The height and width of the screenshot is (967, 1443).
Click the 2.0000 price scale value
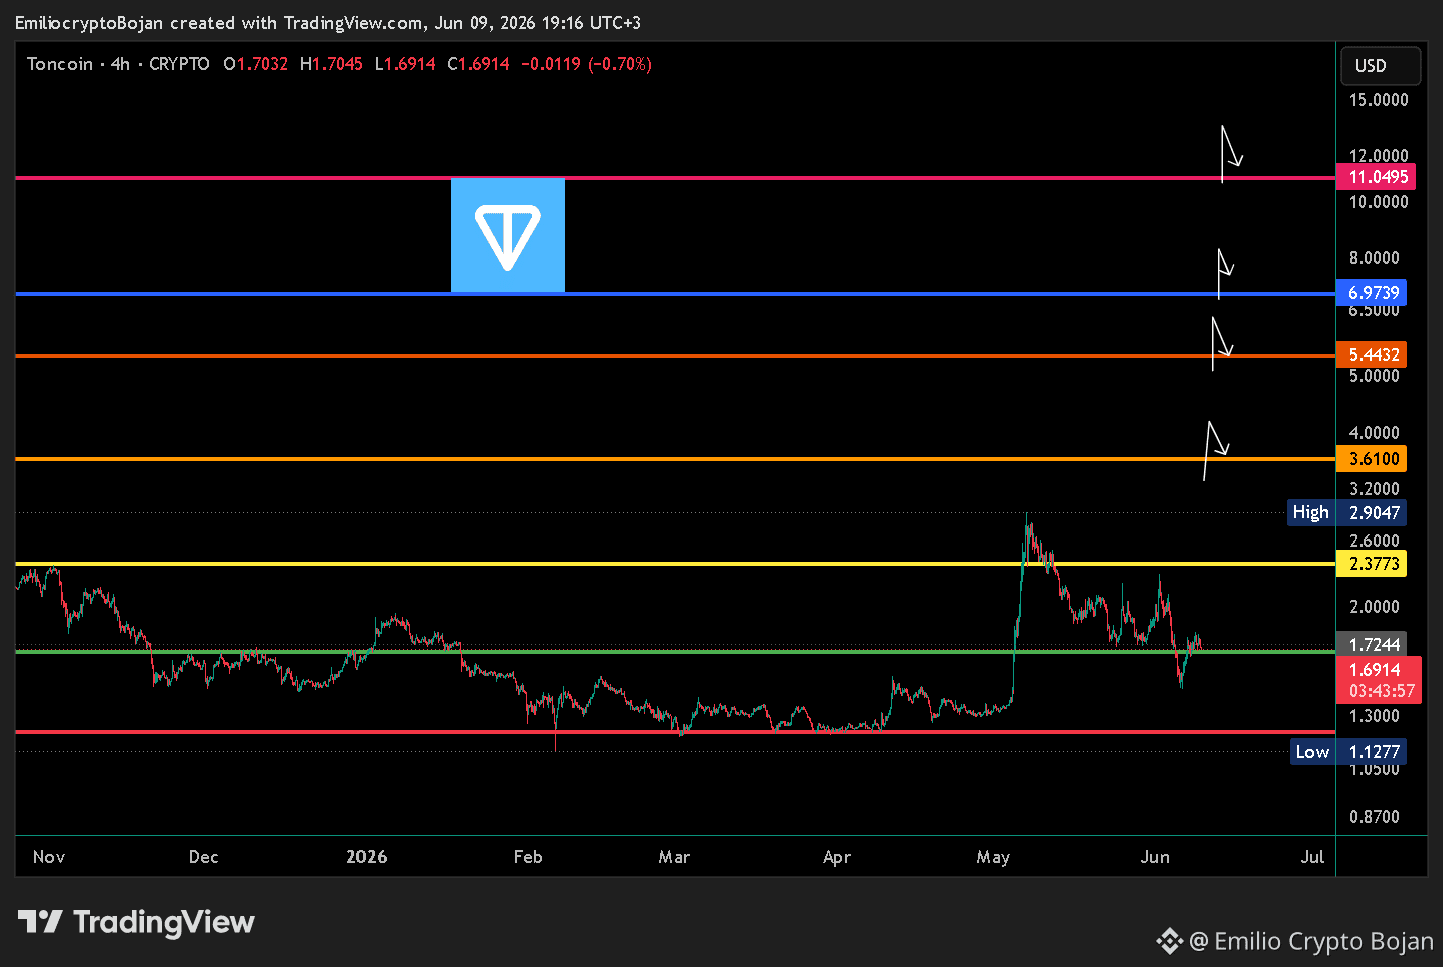[x=1374, y=607]
